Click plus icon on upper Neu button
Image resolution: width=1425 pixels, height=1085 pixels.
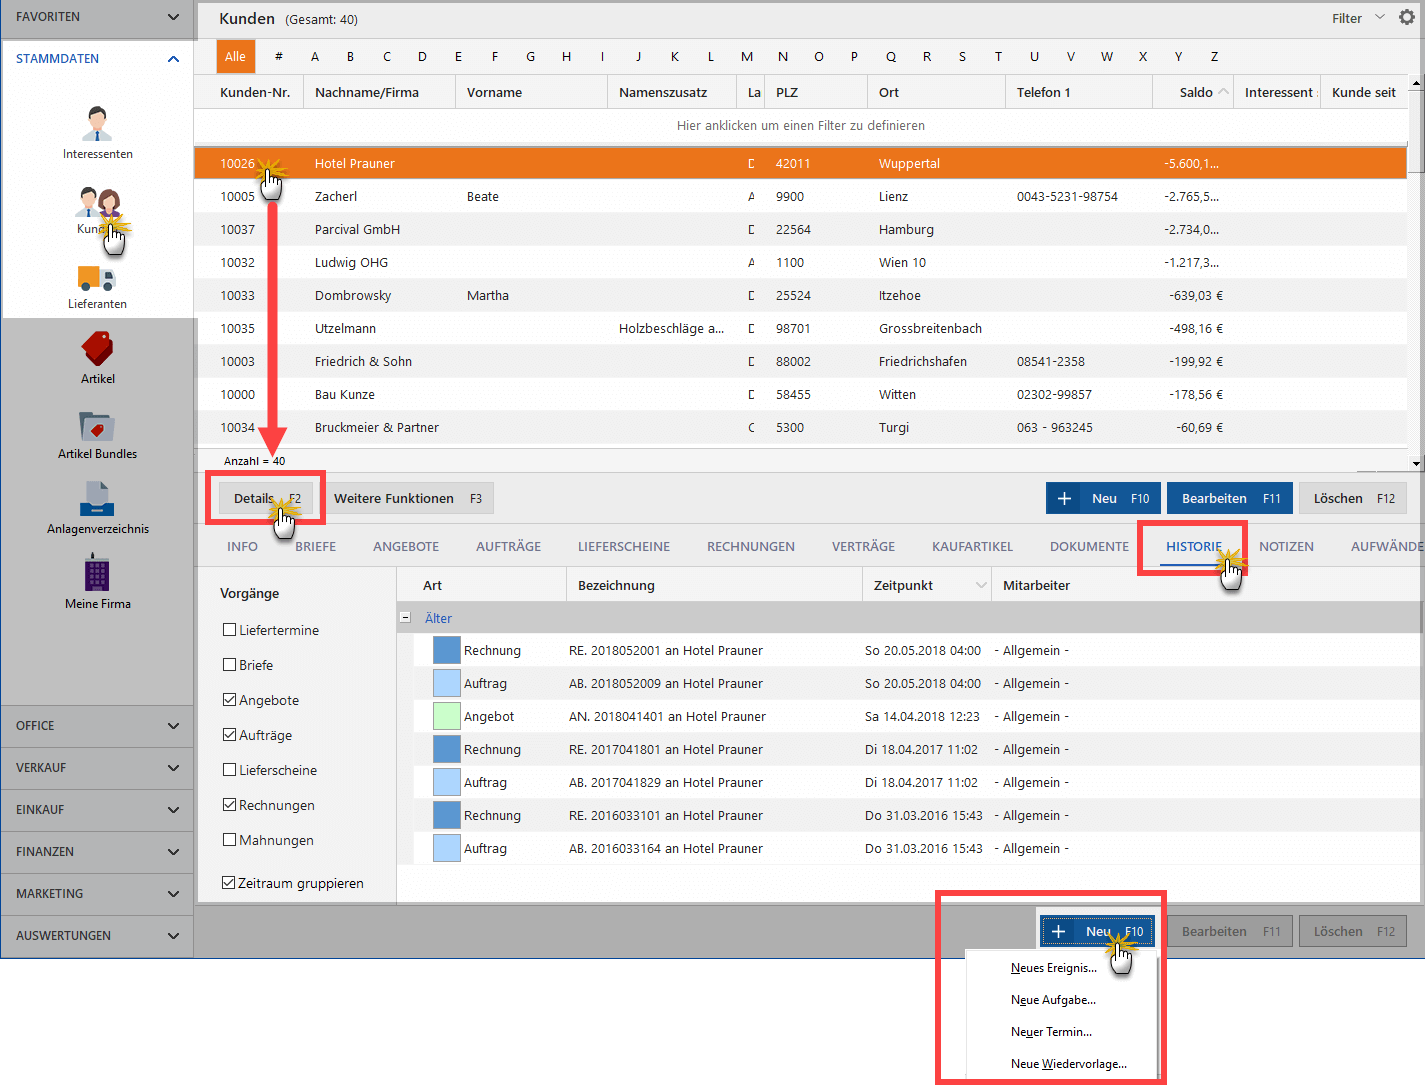1064,498
